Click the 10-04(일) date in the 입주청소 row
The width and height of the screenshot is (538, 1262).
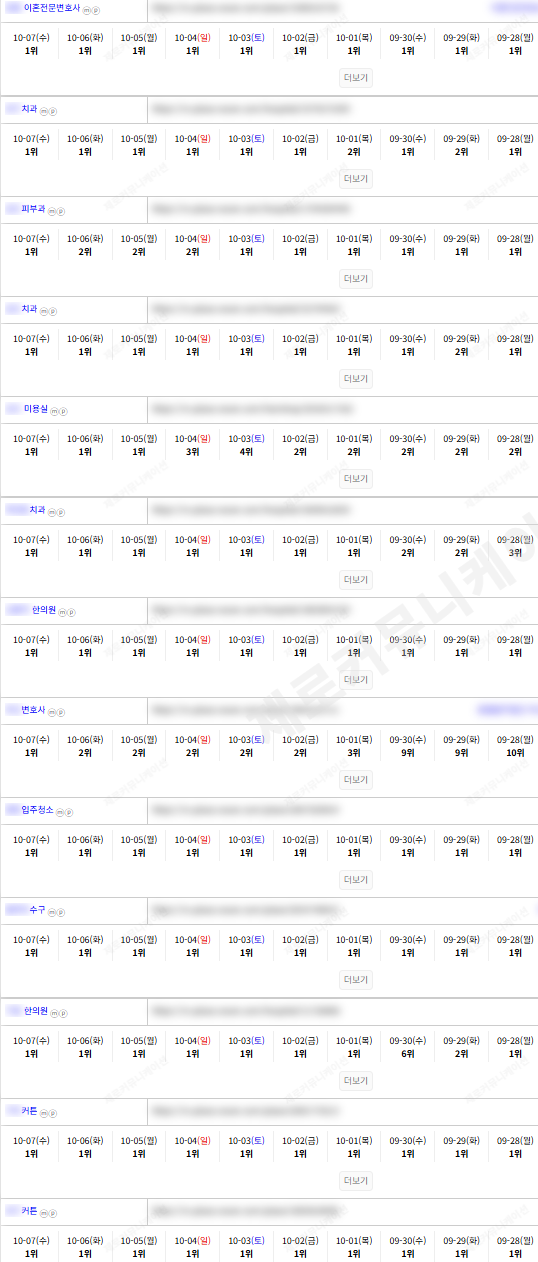[x=192, y=840]
